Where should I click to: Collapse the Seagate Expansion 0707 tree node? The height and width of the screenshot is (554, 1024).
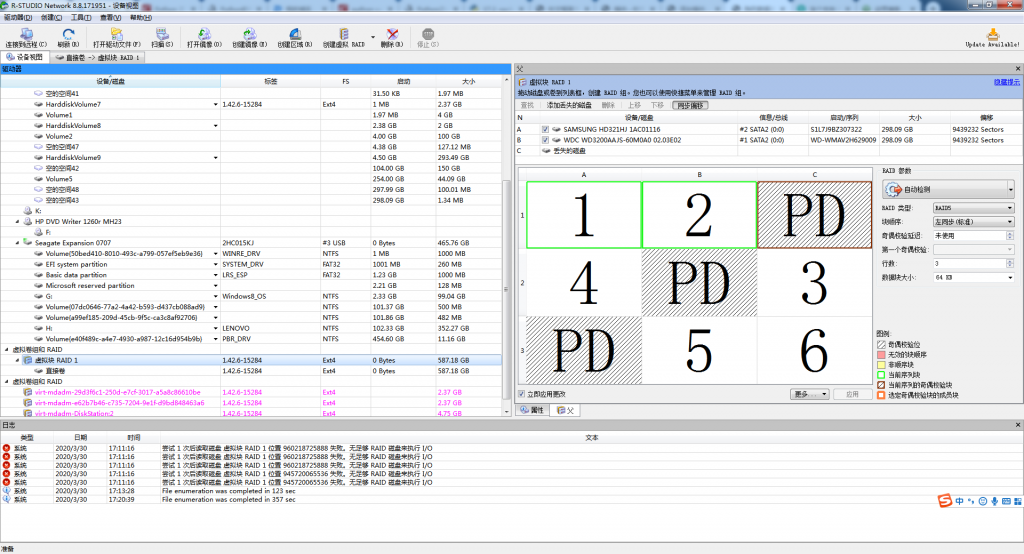click(18, 242)
